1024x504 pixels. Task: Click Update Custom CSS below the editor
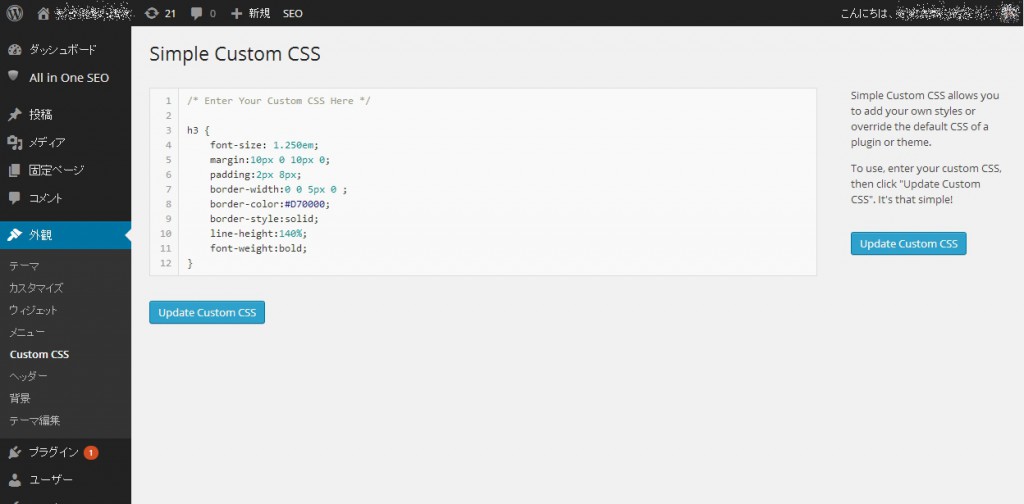(x=207, y=313)
